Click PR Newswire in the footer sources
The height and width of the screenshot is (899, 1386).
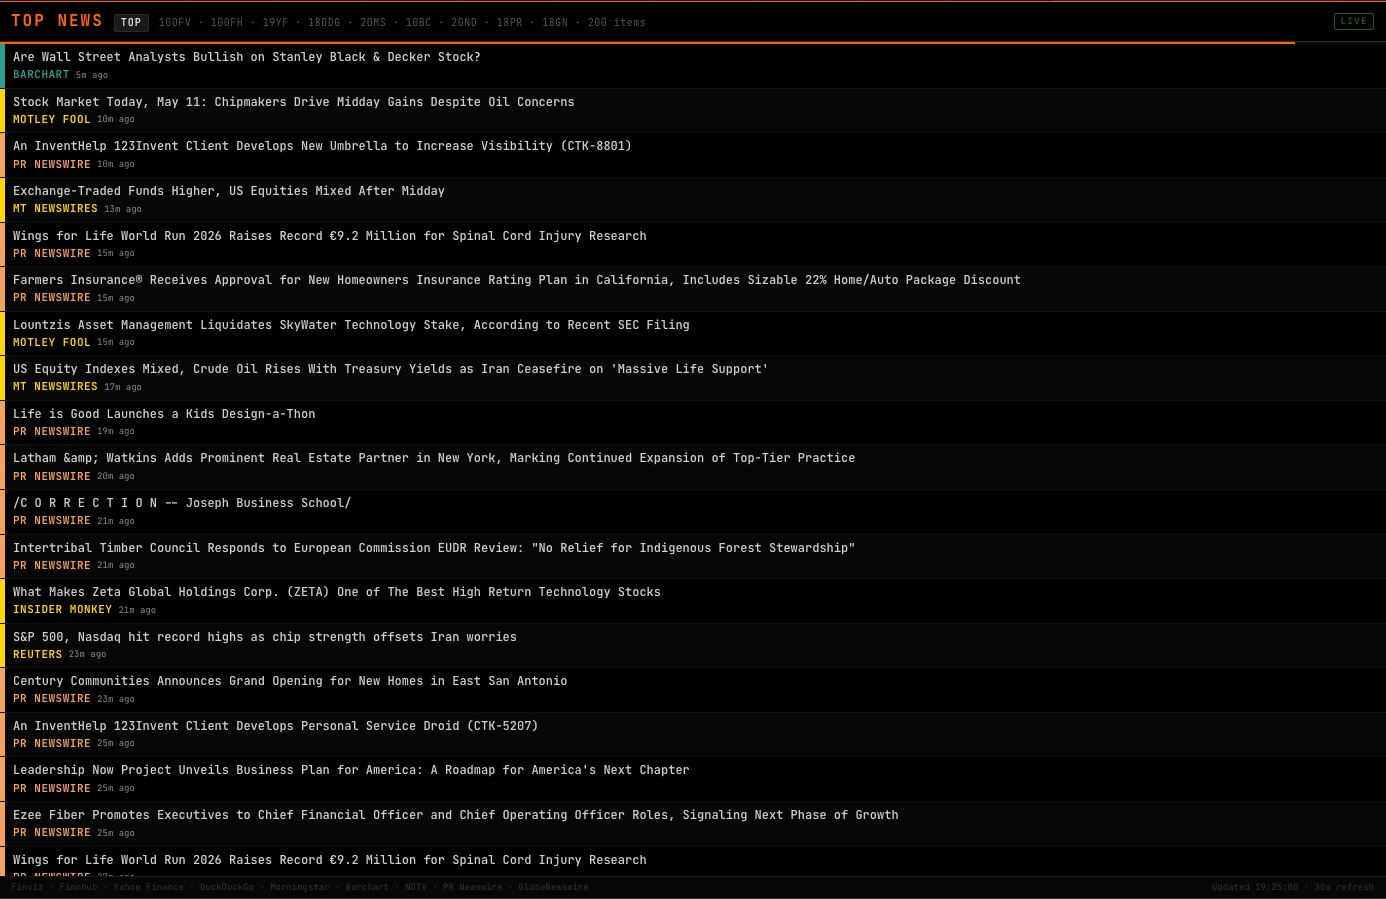(472, 887)
